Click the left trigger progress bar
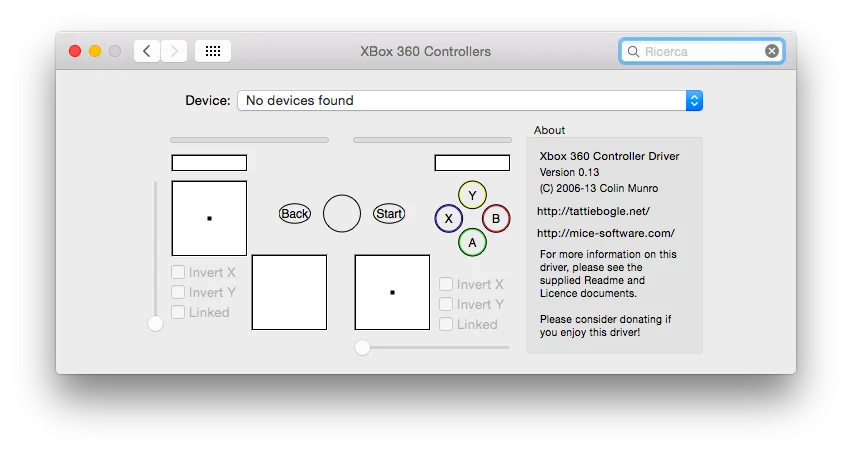Viewport: 852px width, 454px height. pos(249,140)
